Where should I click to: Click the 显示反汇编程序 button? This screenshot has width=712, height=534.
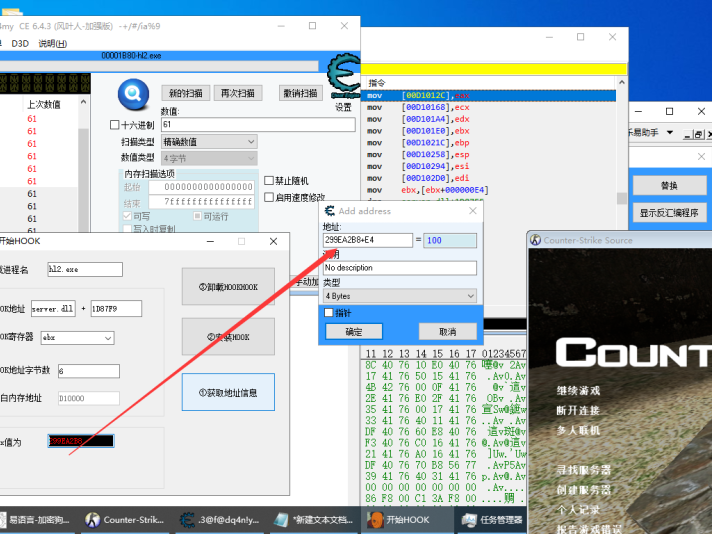pos(669,213)
